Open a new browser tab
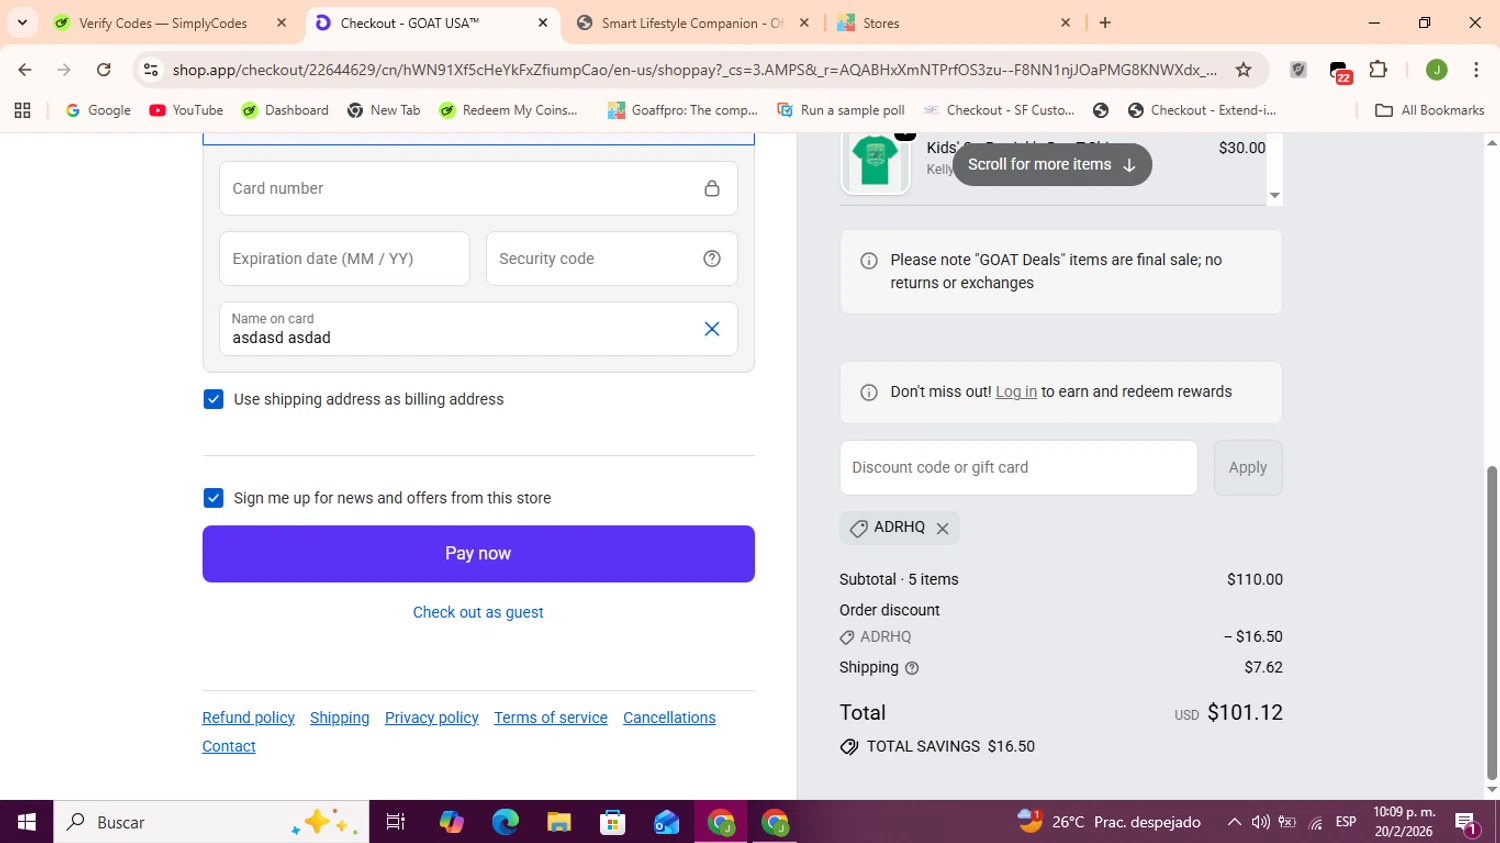The image size is (1500, 843). pyautogui.click(x=1105, y=23)
